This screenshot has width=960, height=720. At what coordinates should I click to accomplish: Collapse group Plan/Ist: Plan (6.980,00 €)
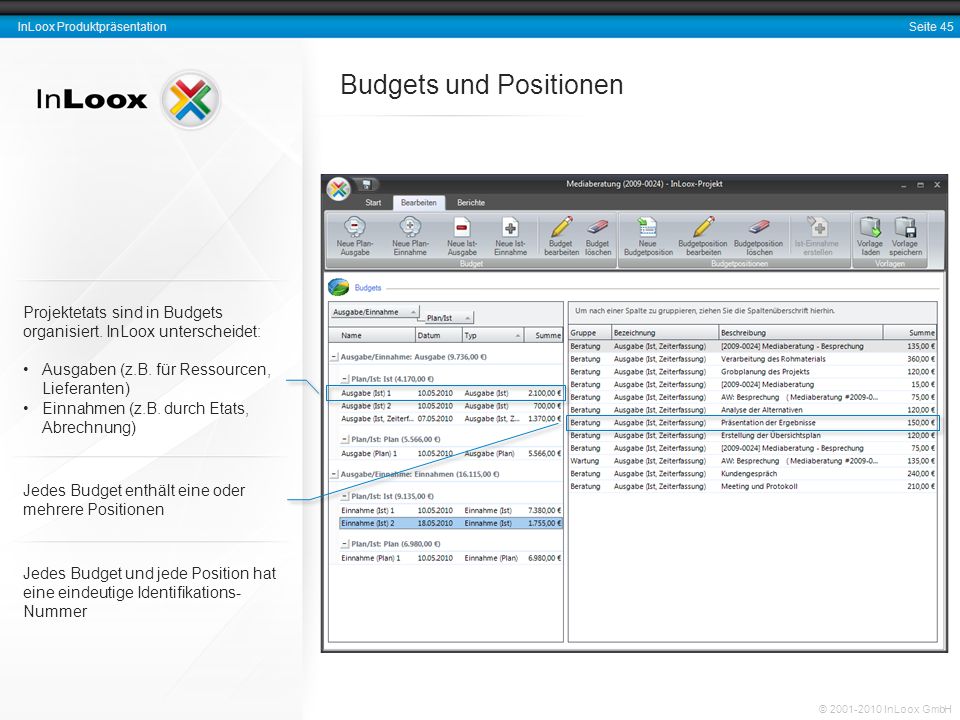[x=345, y=544]
